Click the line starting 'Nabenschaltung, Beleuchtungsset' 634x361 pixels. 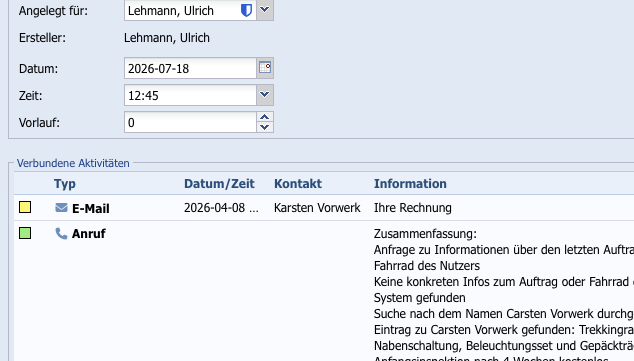[504, 346]
